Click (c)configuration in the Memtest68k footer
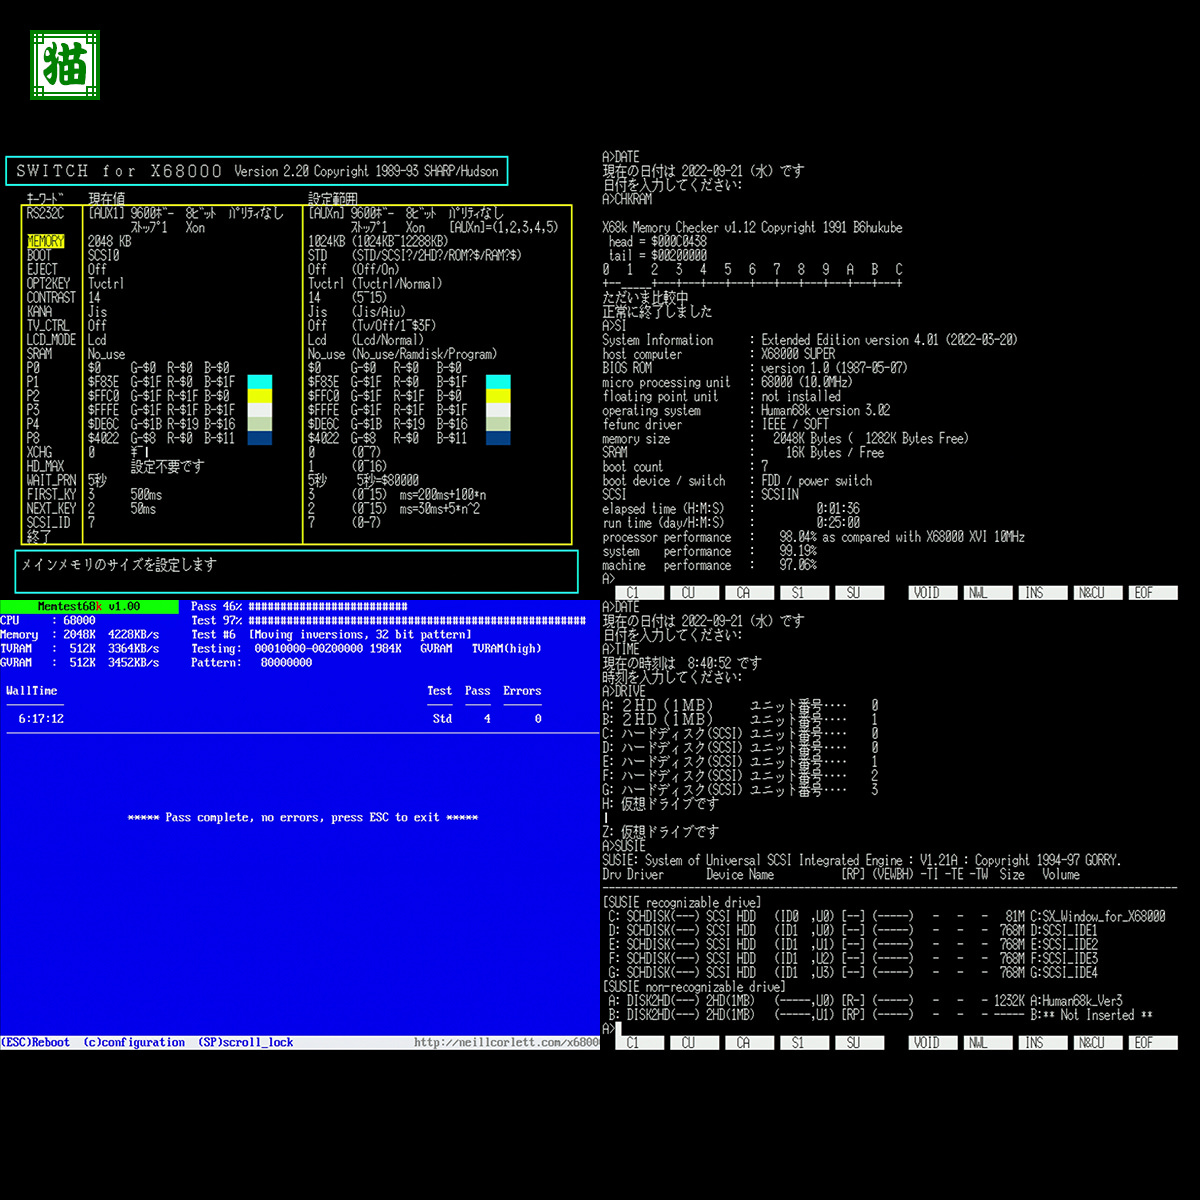1200x1200 pixels. 134,1042
